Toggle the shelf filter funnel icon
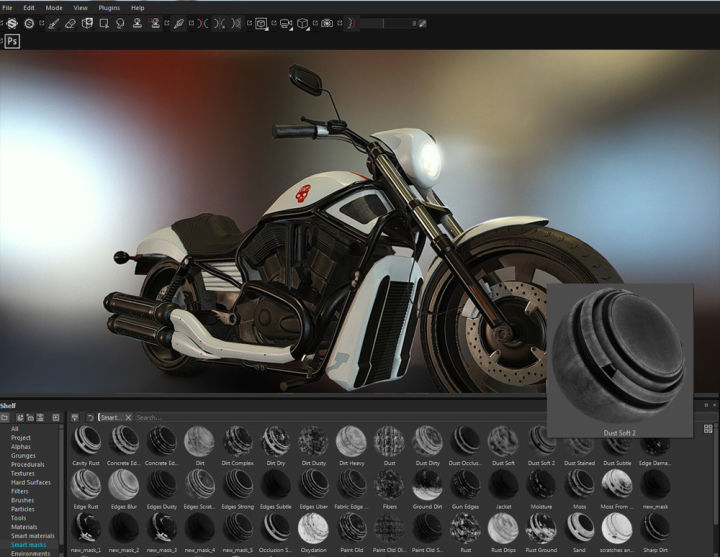 coord(74,417)
